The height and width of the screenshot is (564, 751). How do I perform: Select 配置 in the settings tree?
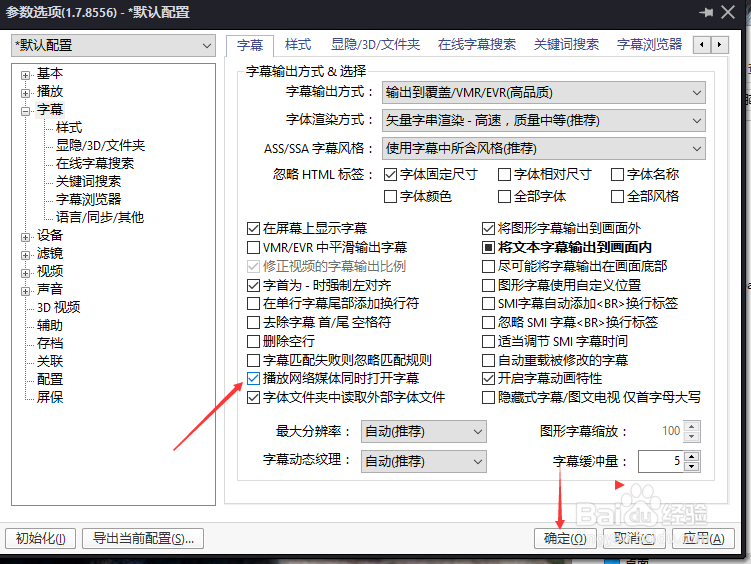coord(50,379)
